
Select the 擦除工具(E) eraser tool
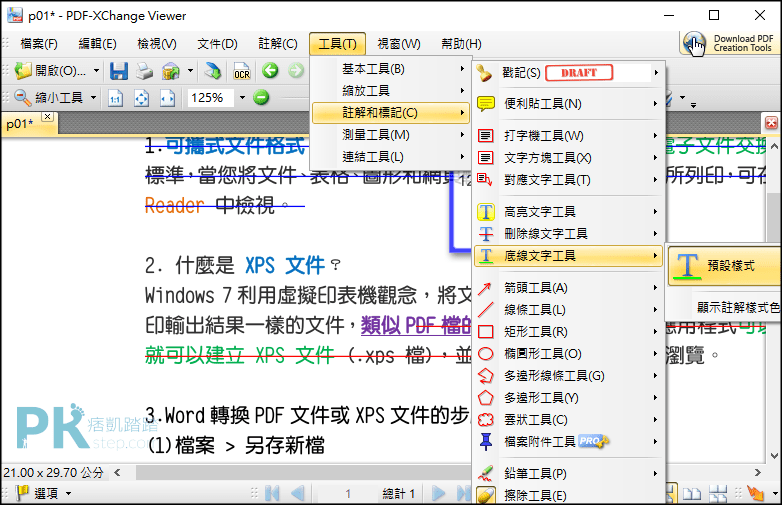tap(569, 496)
